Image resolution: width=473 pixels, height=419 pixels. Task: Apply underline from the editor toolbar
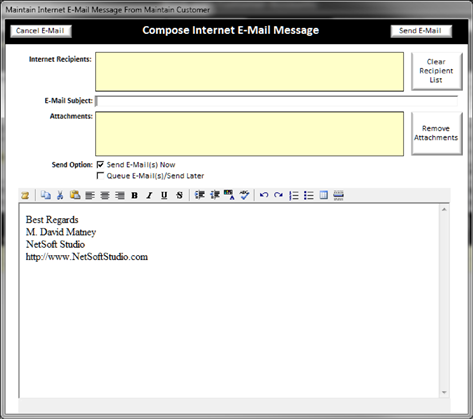point(164,195)
